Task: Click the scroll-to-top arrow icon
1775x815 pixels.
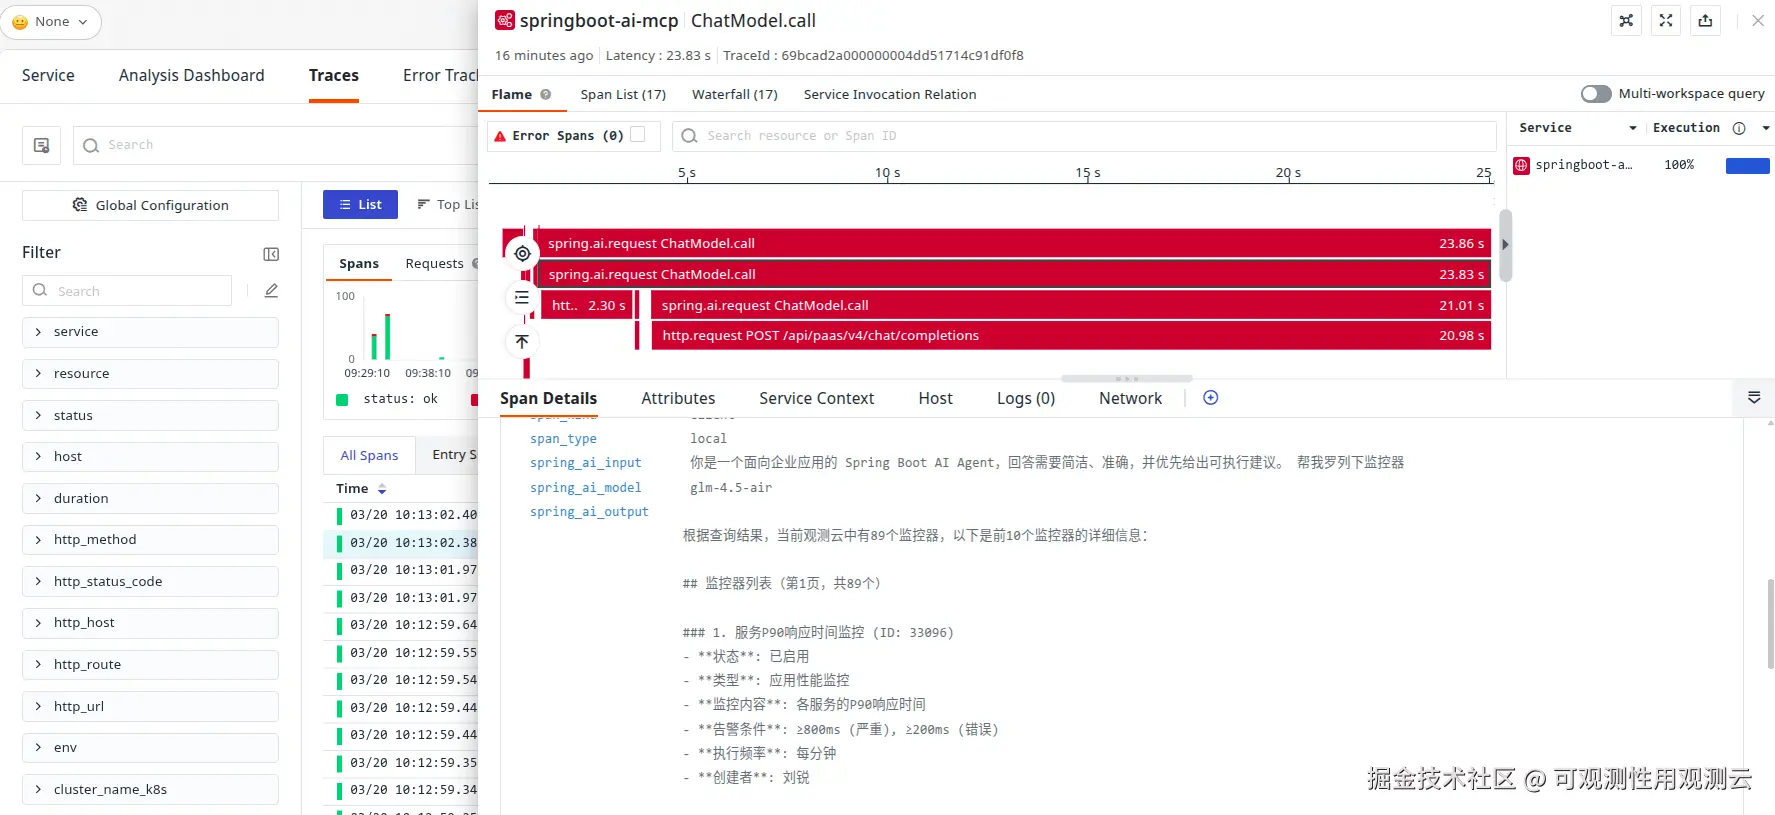Action: (x=522, y=342)
